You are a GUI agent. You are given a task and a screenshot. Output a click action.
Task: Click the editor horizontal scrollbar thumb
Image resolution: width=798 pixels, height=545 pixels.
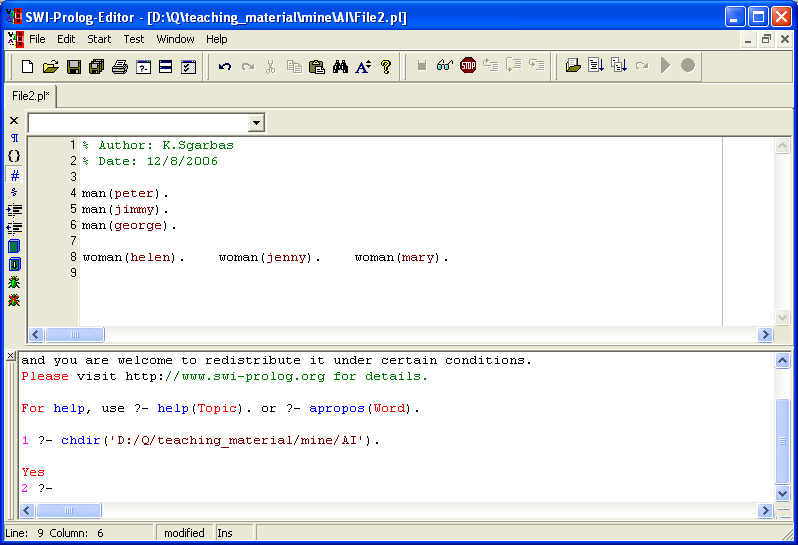click(x=75, y=334)
